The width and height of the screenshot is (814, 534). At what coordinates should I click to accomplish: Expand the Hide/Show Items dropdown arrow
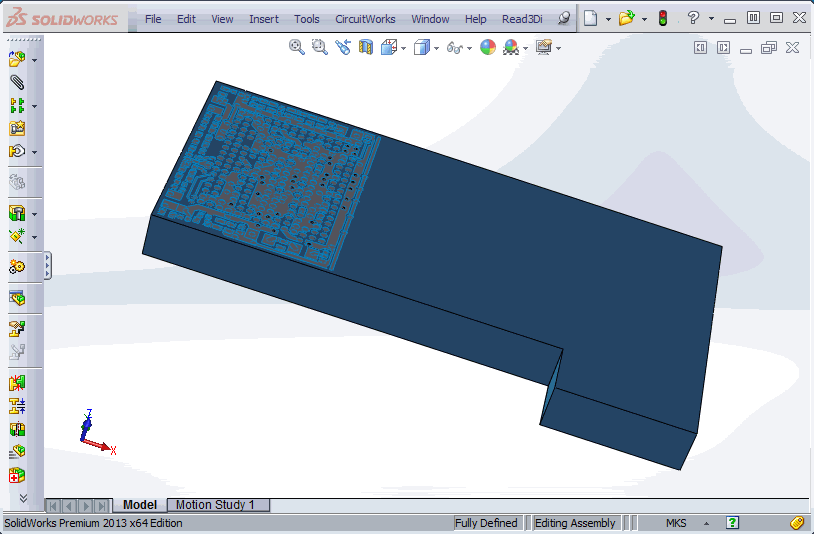coord(469,48)
